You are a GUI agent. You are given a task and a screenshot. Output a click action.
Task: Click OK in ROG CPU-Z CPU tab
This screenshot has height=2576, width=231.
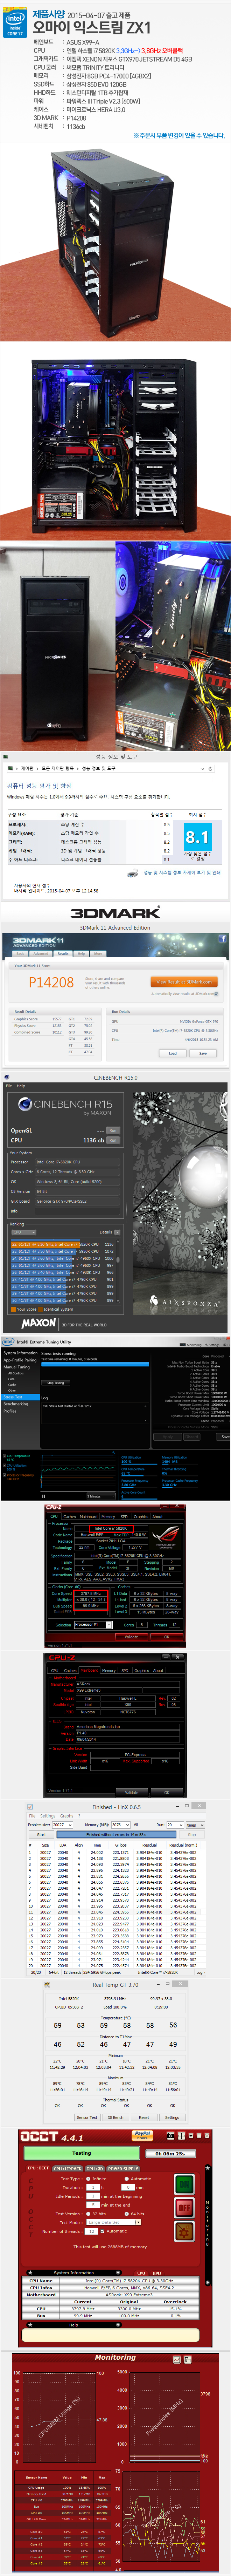(167, 1637)
